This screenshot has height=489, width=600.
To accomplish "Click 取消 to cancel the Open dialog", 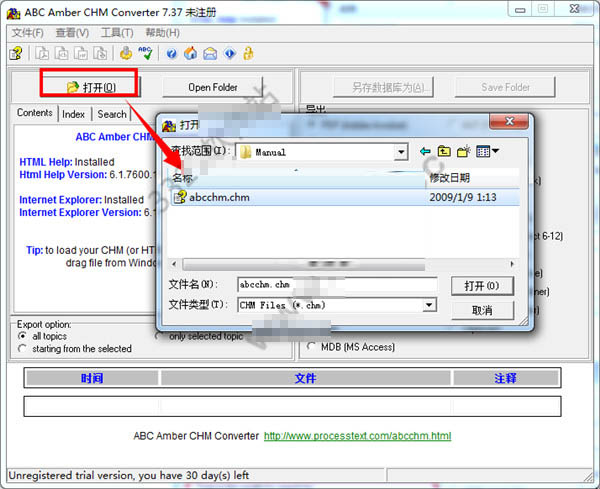I will [482, 310].
